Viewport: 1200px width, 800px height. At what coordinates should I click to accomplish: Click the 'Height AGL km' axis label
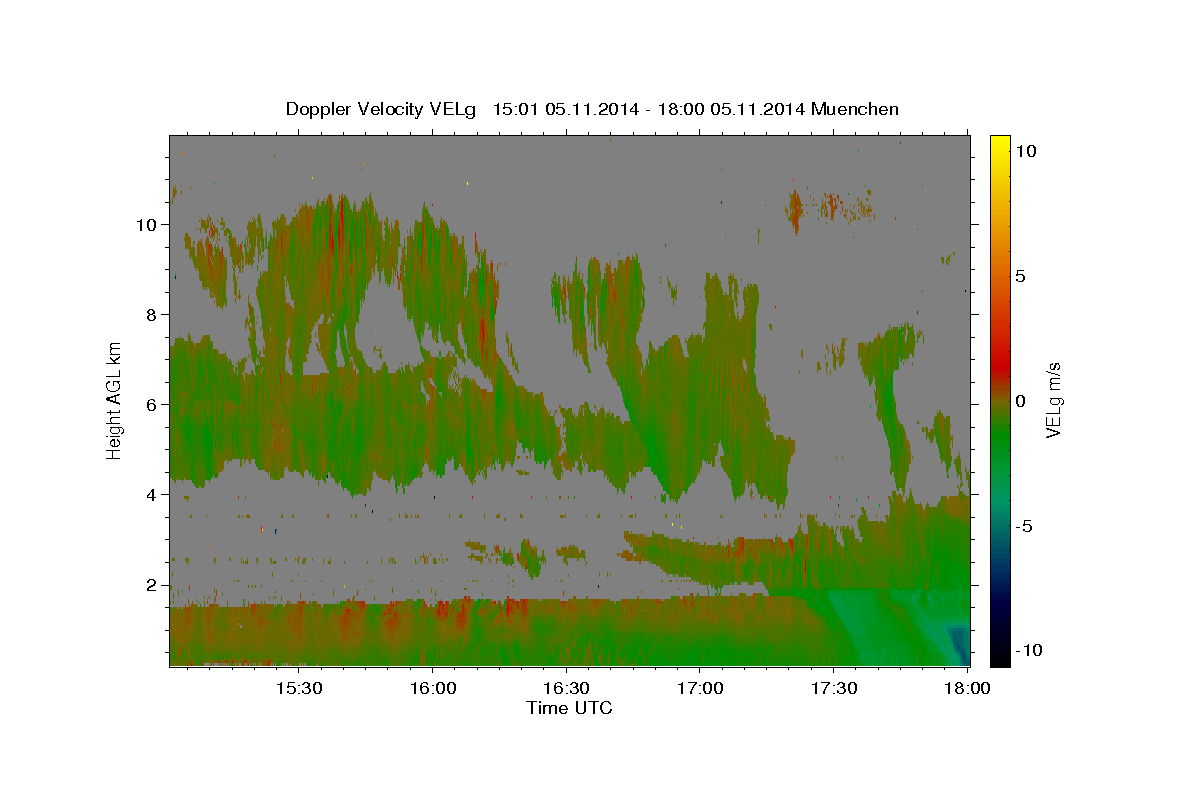pyautogui.click(x=115, y=400)
